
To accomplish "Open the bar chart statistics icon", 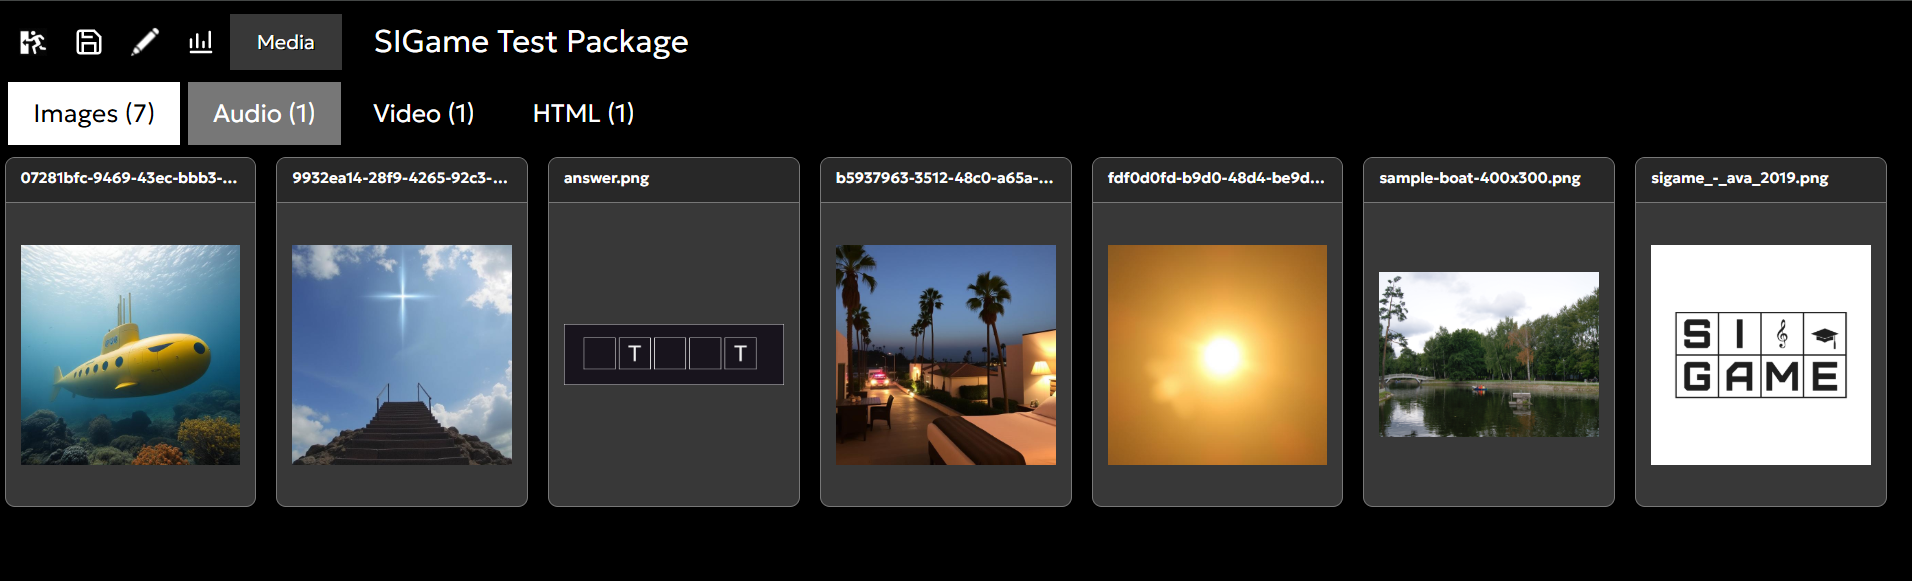I will click(x=201, y=42).
